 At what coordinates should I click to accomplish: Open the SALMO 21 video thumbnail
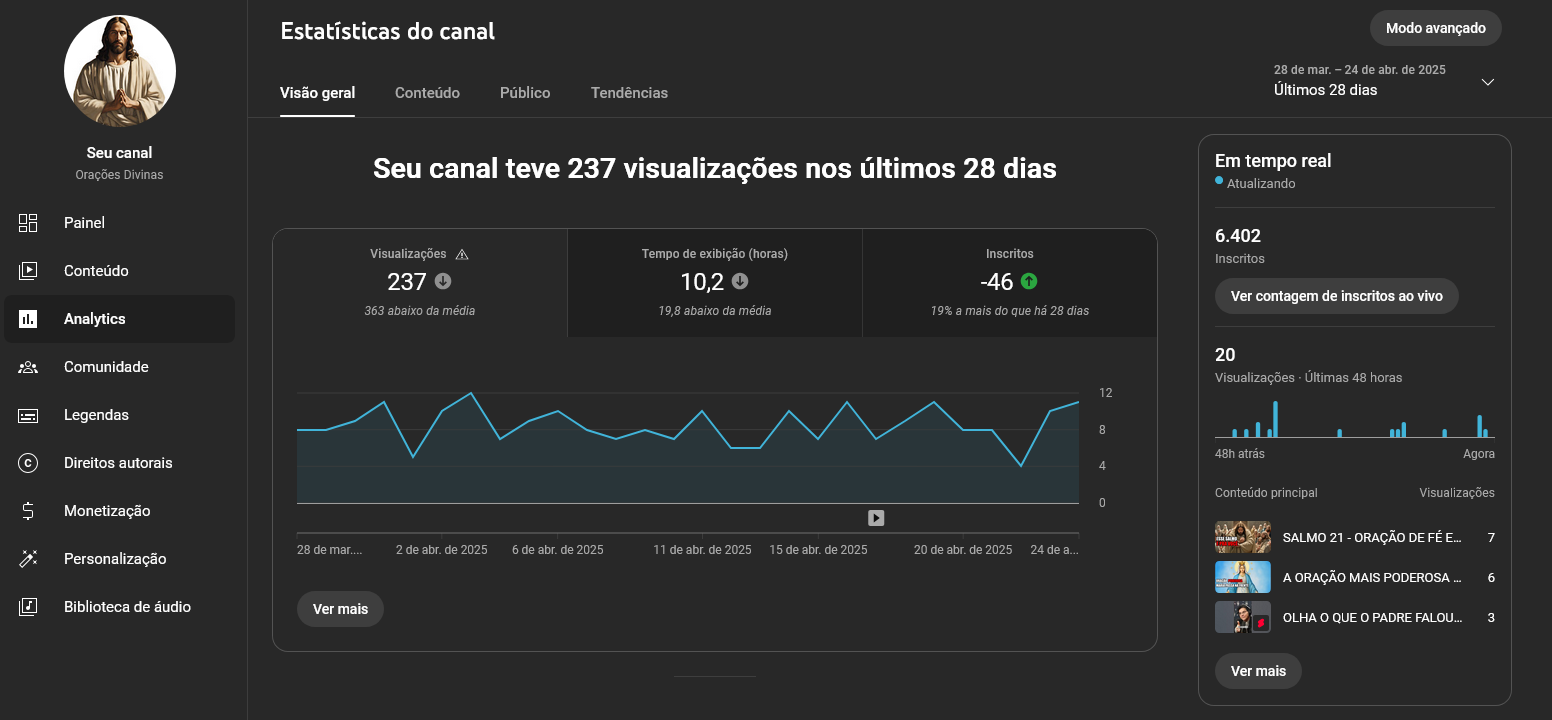coord(1243,537)
